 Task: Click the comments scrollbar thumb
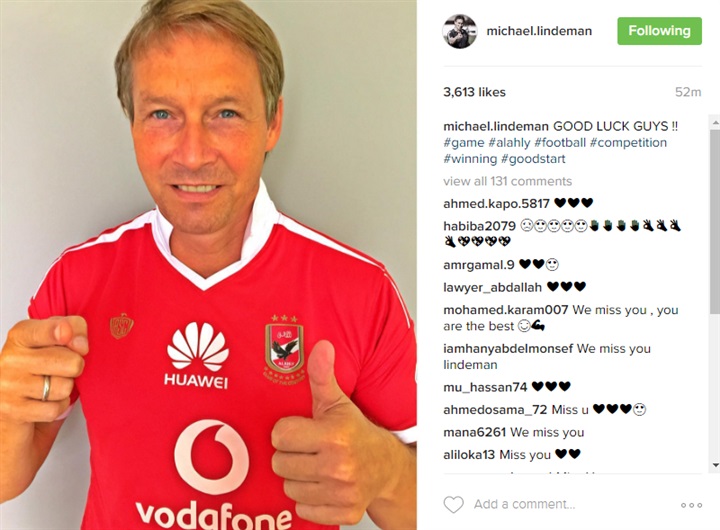point(715,222)
